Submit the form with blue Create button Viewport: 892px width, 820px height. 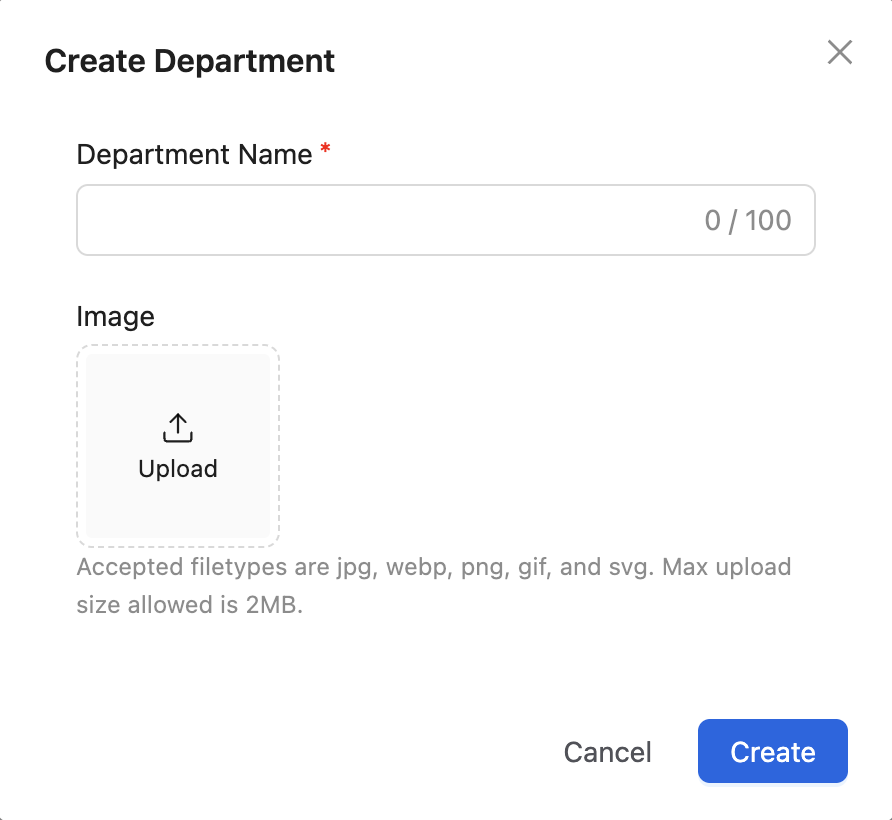(x=773, y=751)
